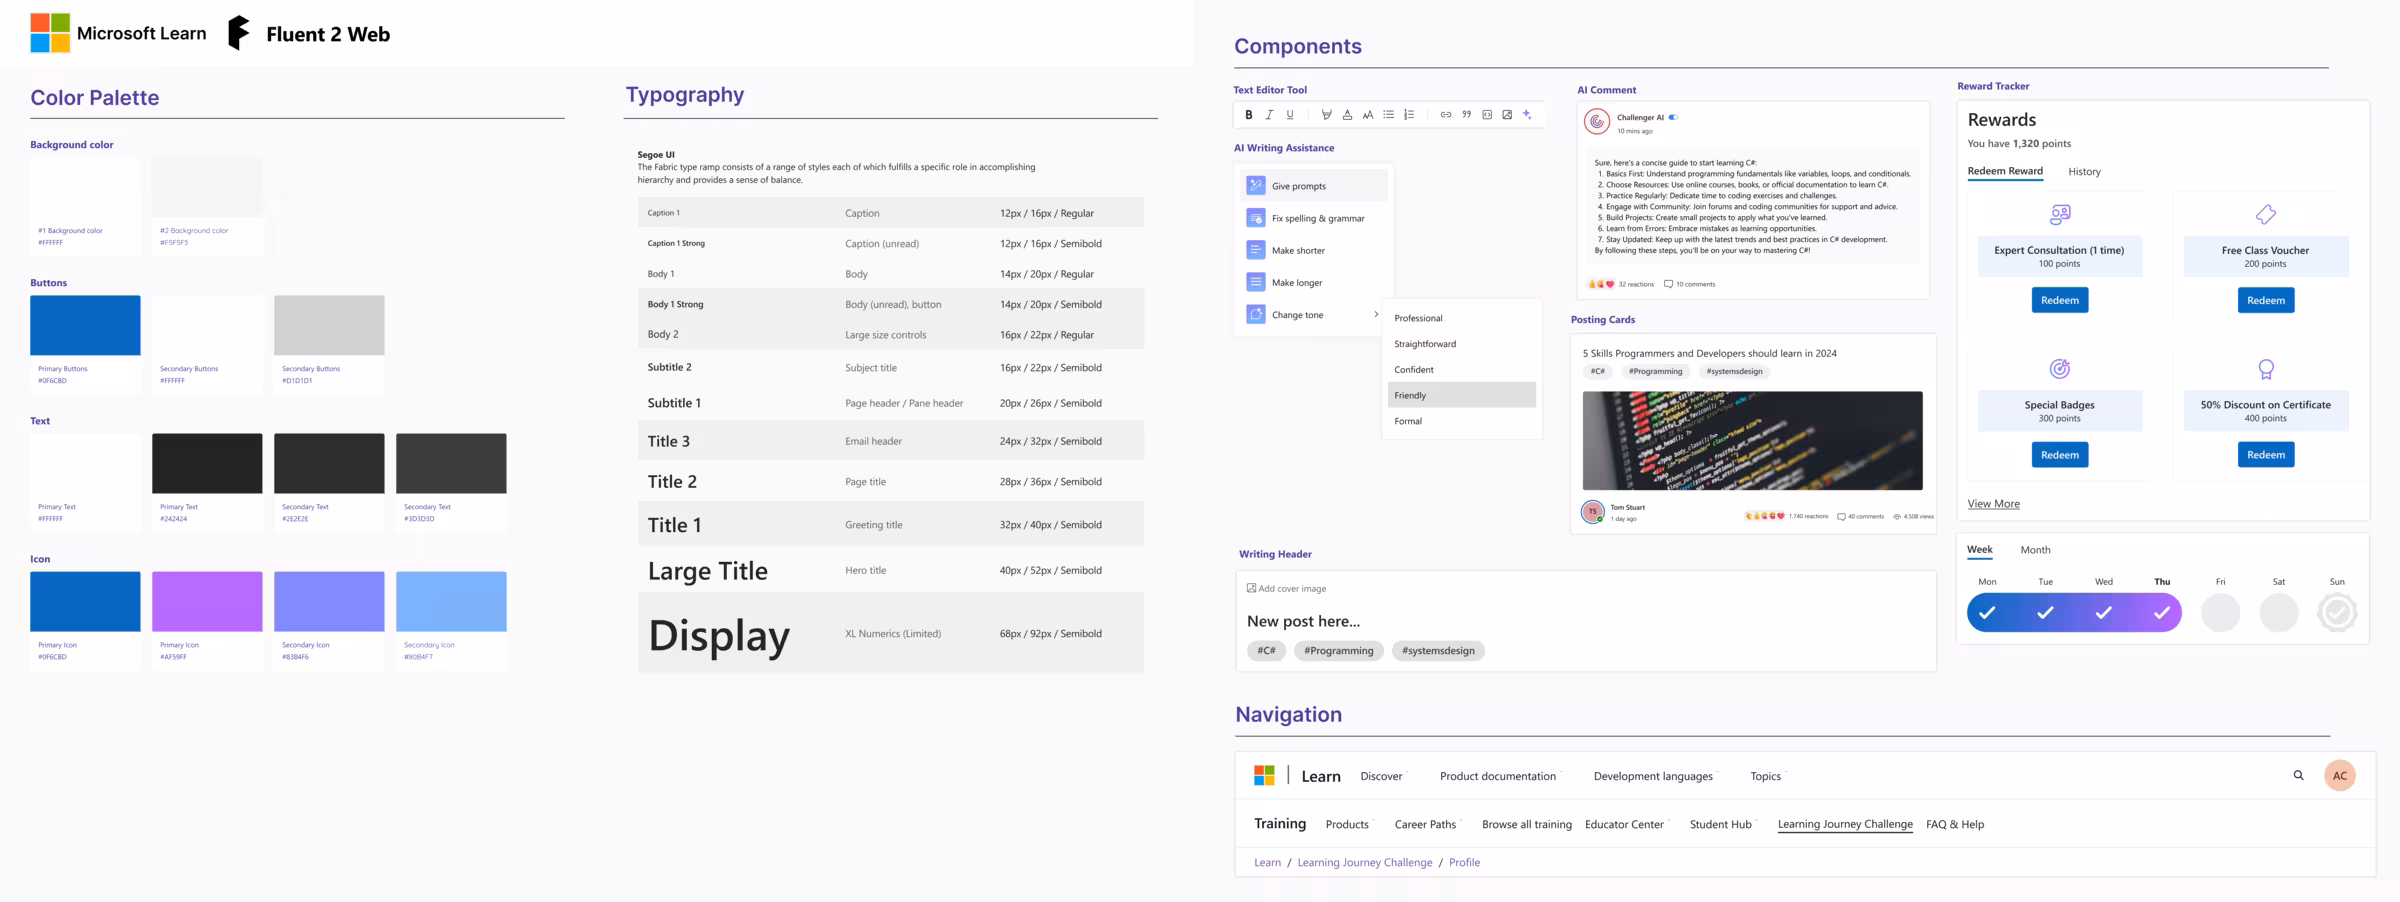Viewport: 2400px width, 902px height.
Task: Click the Challenger AI avatar icon
Action: coord(1597,122)
